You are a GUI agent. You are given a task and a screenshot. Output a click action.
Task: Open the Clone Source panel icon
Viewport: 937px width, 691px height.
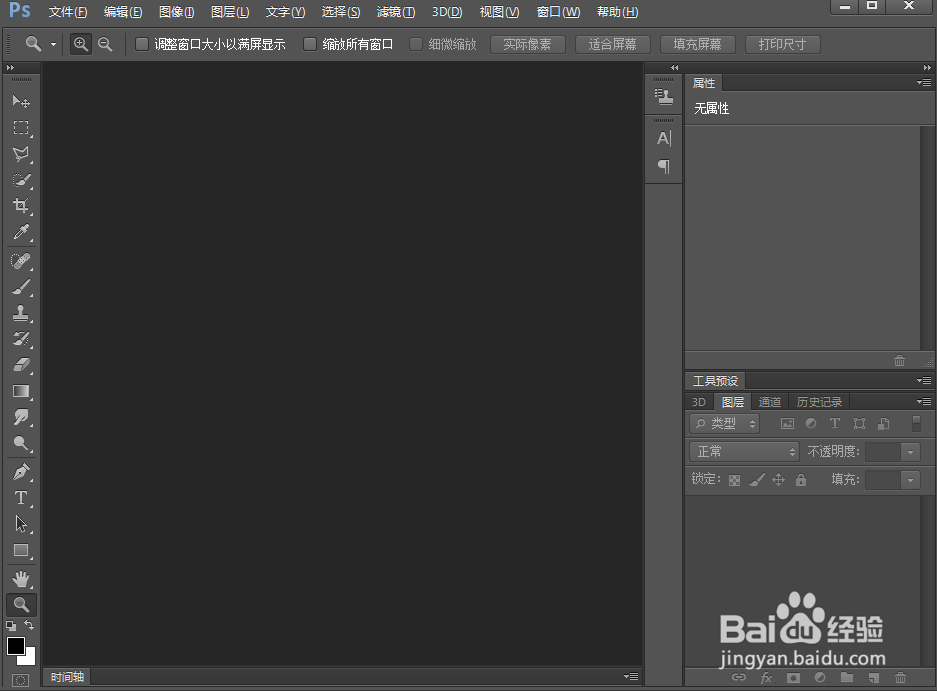click(664, 96)
